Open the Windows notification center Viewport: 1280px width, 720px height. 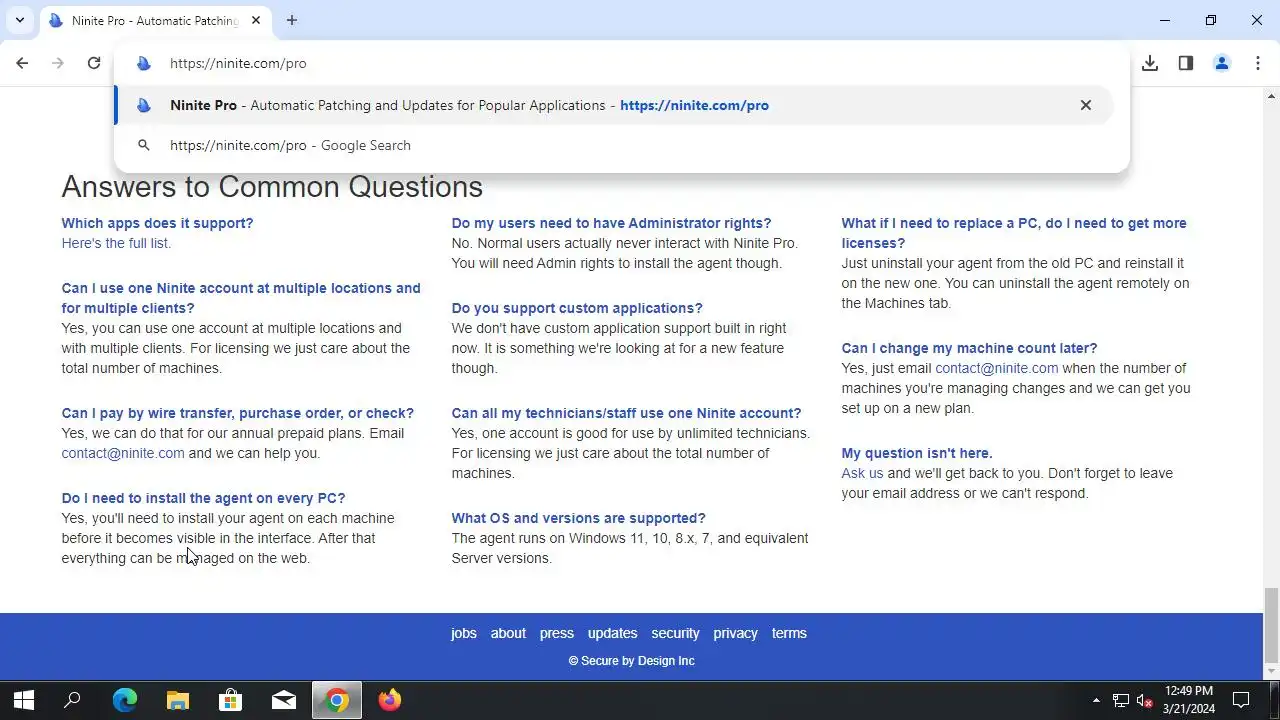(x=1241, y=700)
